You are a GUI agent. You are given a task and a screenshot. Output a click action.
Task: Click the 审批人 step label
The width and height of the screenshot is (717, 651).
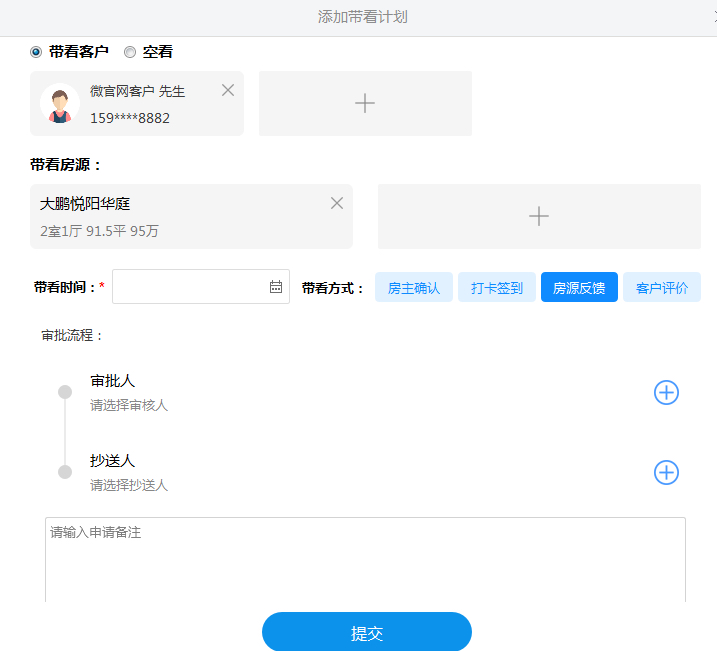coord(112,381)
